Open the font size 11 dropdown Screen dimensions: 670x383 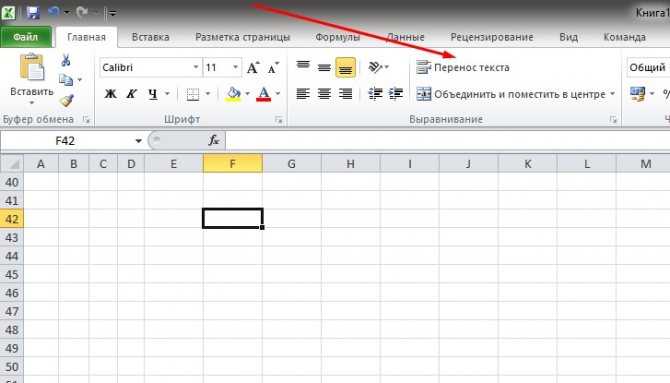[x=235, y=67]
